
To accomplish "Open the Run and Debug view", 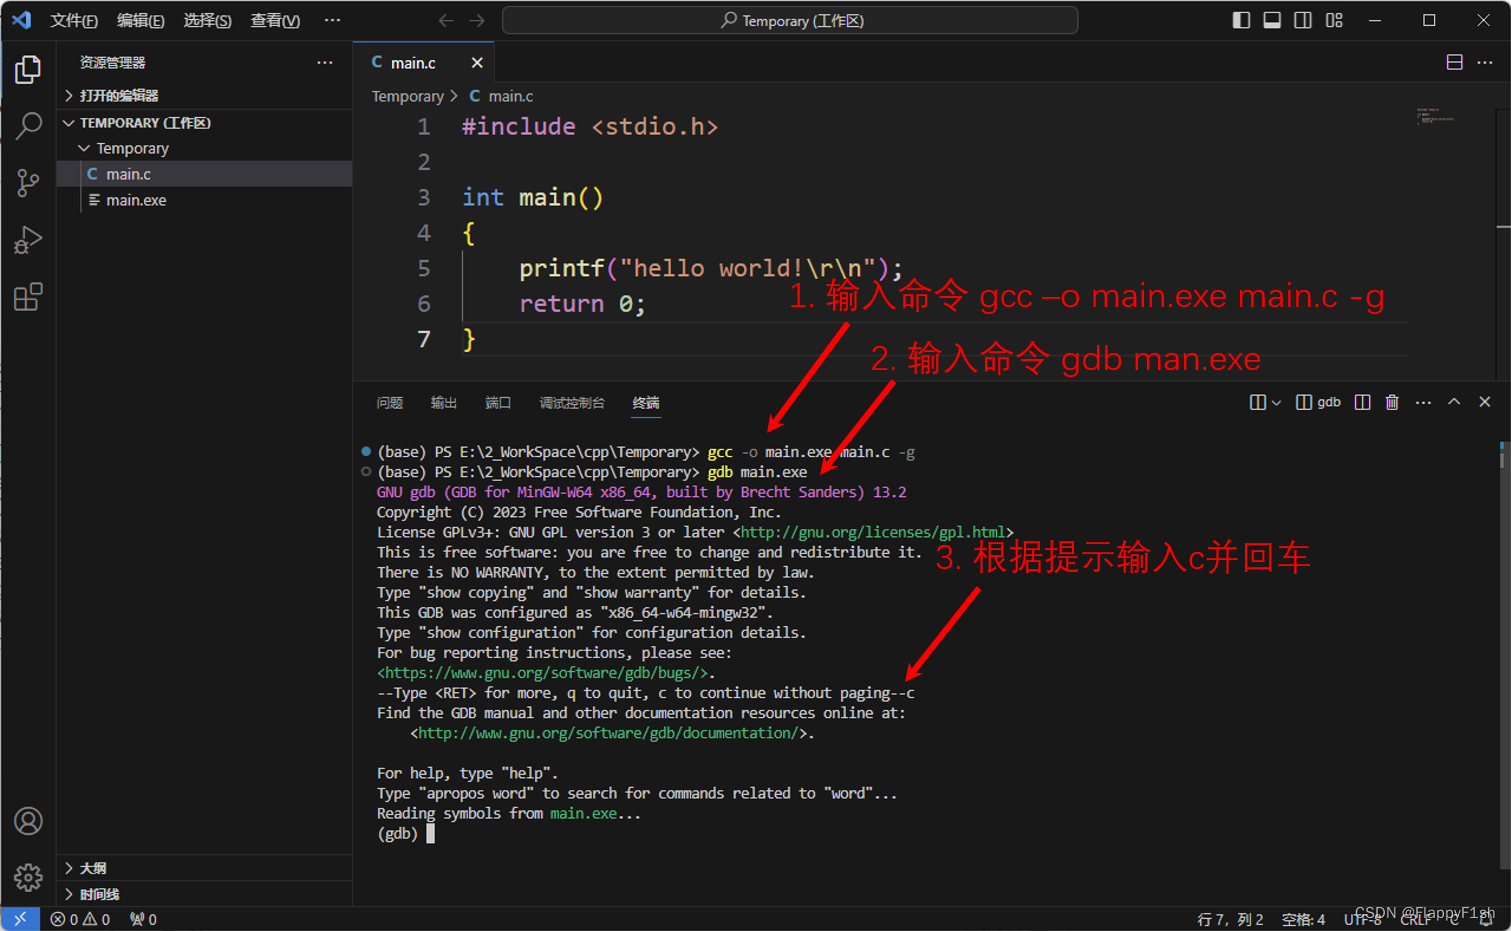I will click(28, 240).
